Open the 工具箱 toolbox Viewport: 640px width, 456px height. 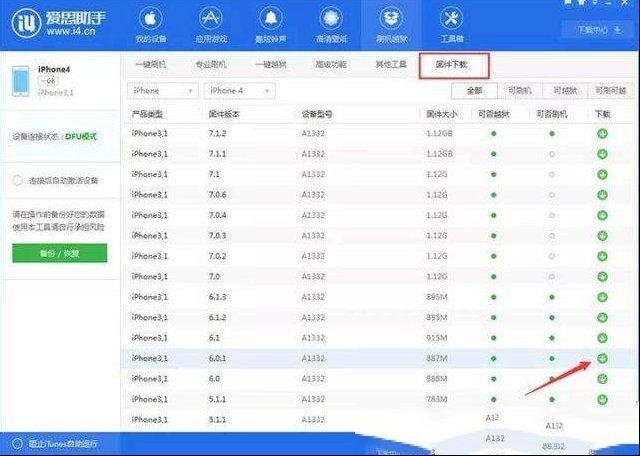[x=451, y=24]
